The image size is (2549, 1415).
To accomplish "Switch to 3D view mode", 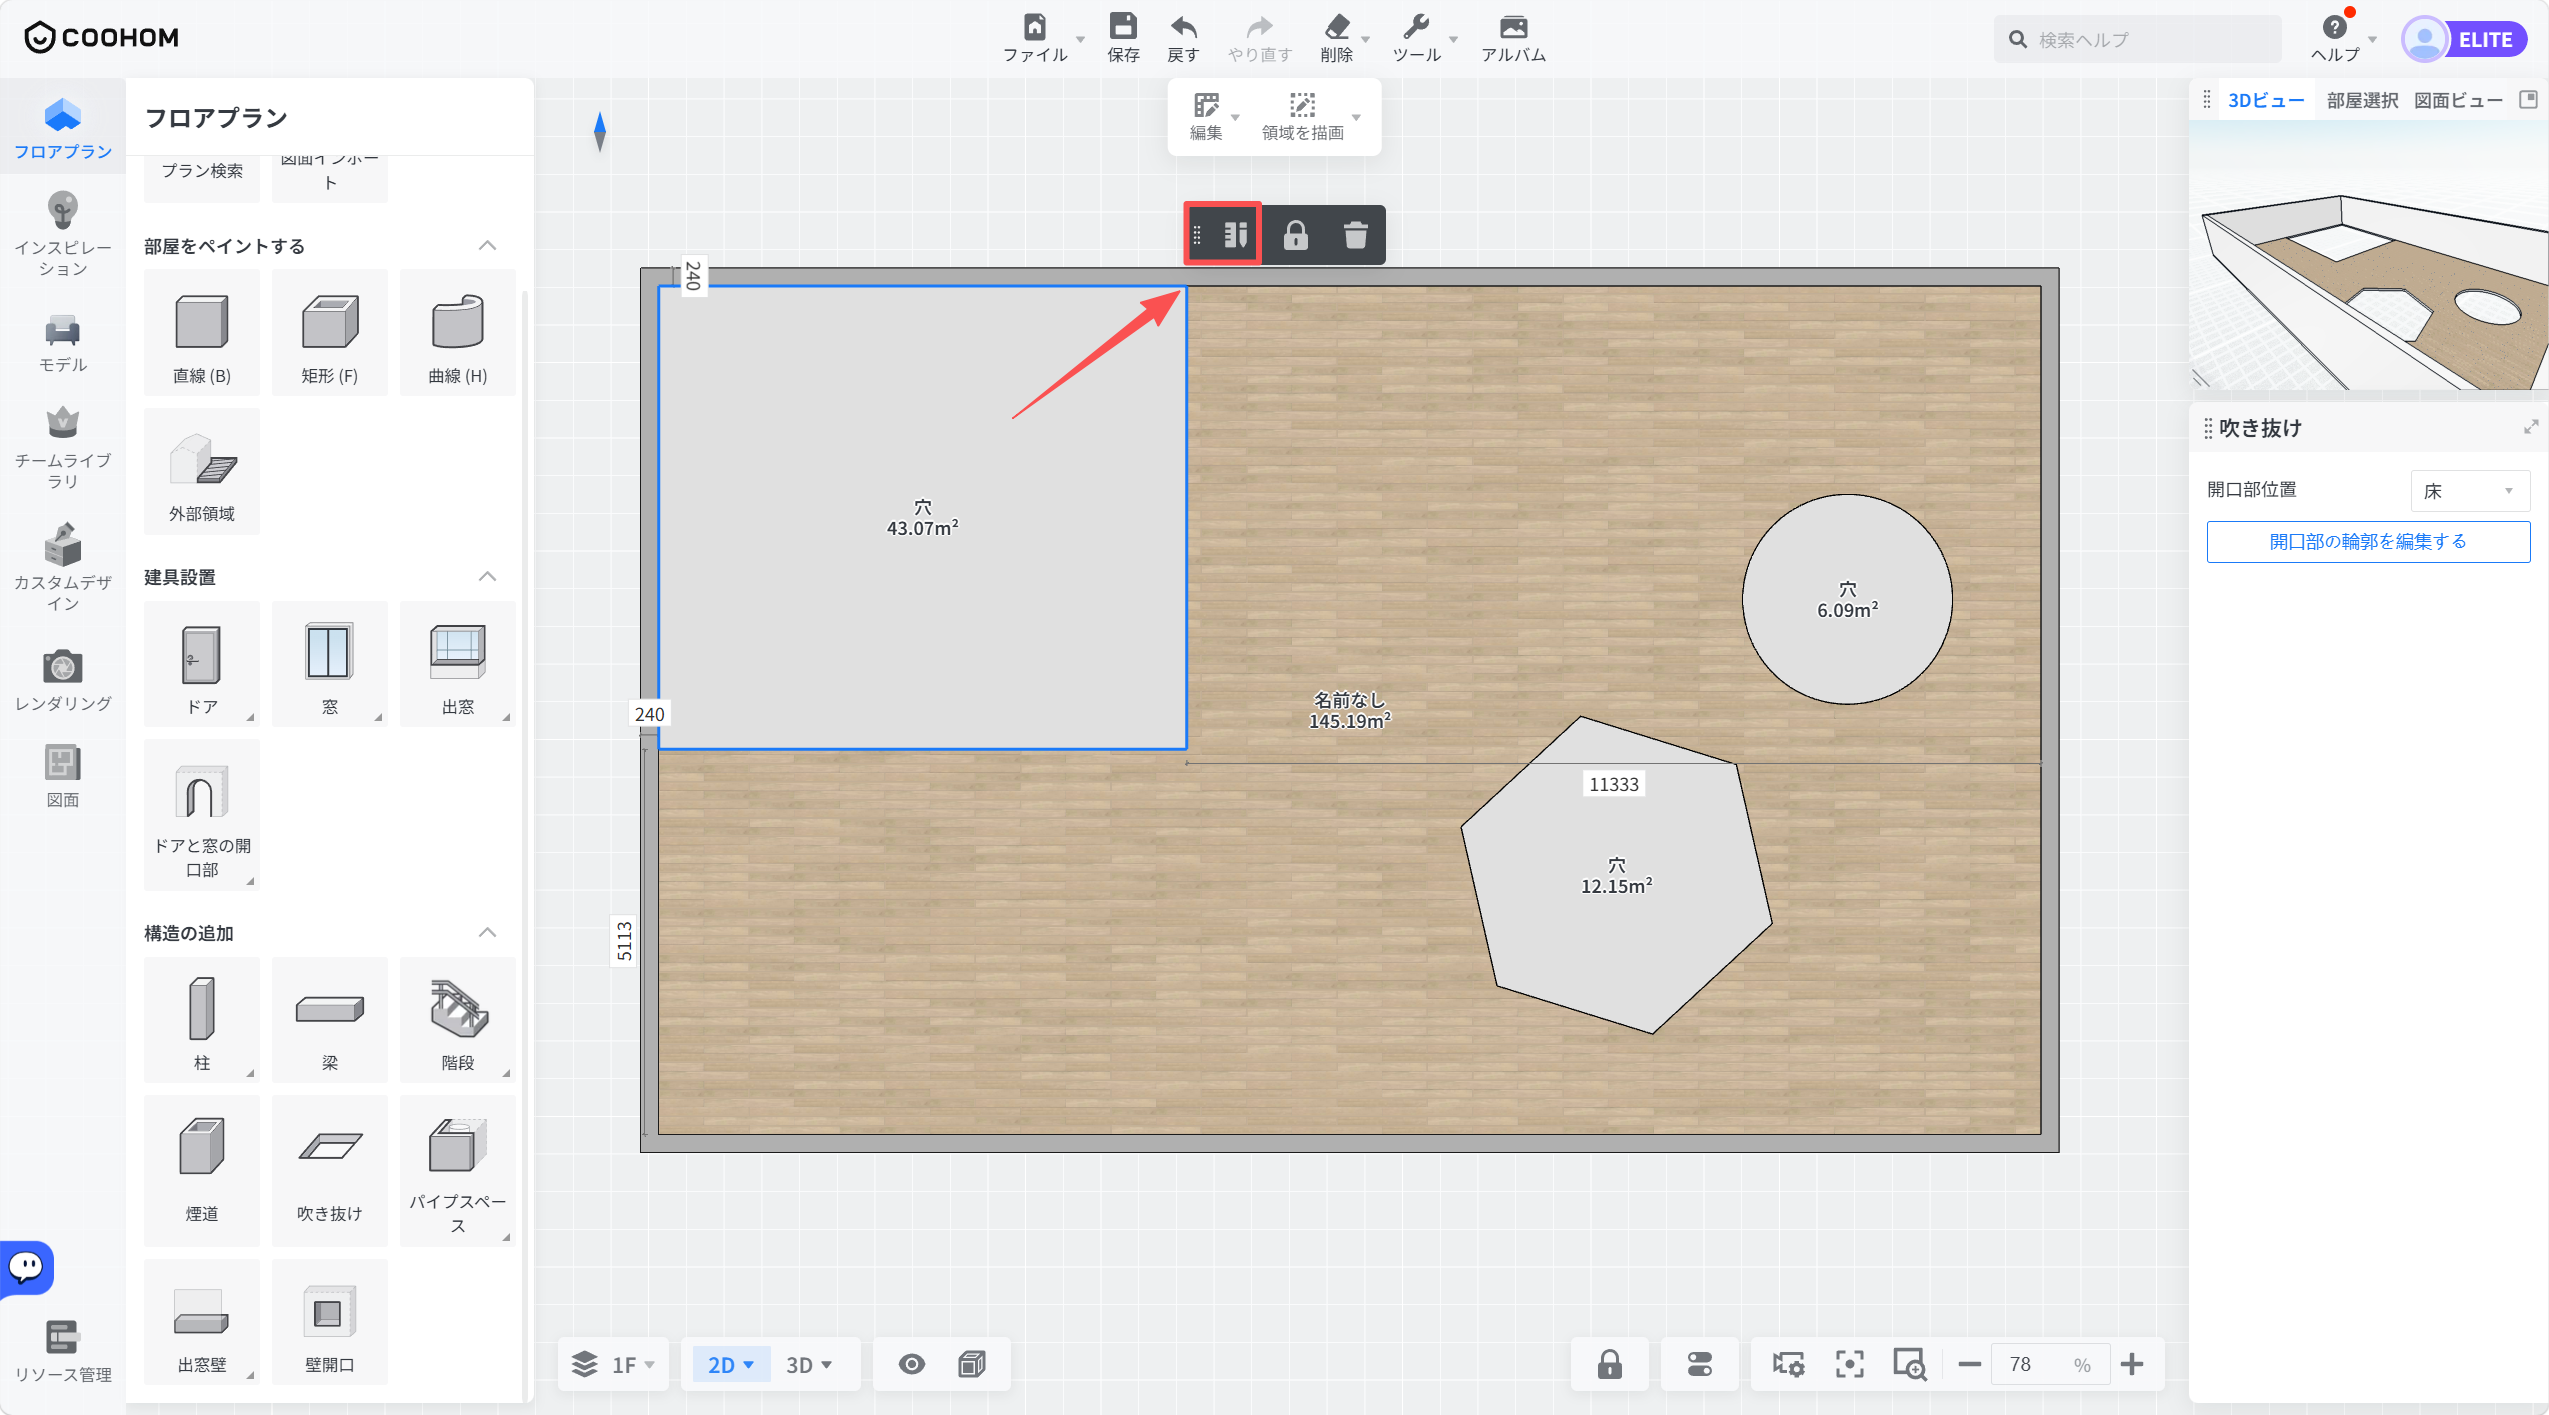I will [809, 1365].
